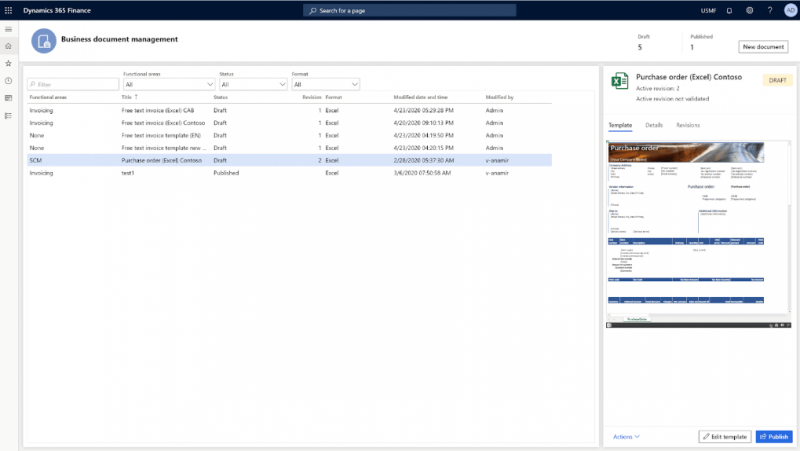Go to Home in left sidebar
The image size is (800, 451).
click(8, 46)
